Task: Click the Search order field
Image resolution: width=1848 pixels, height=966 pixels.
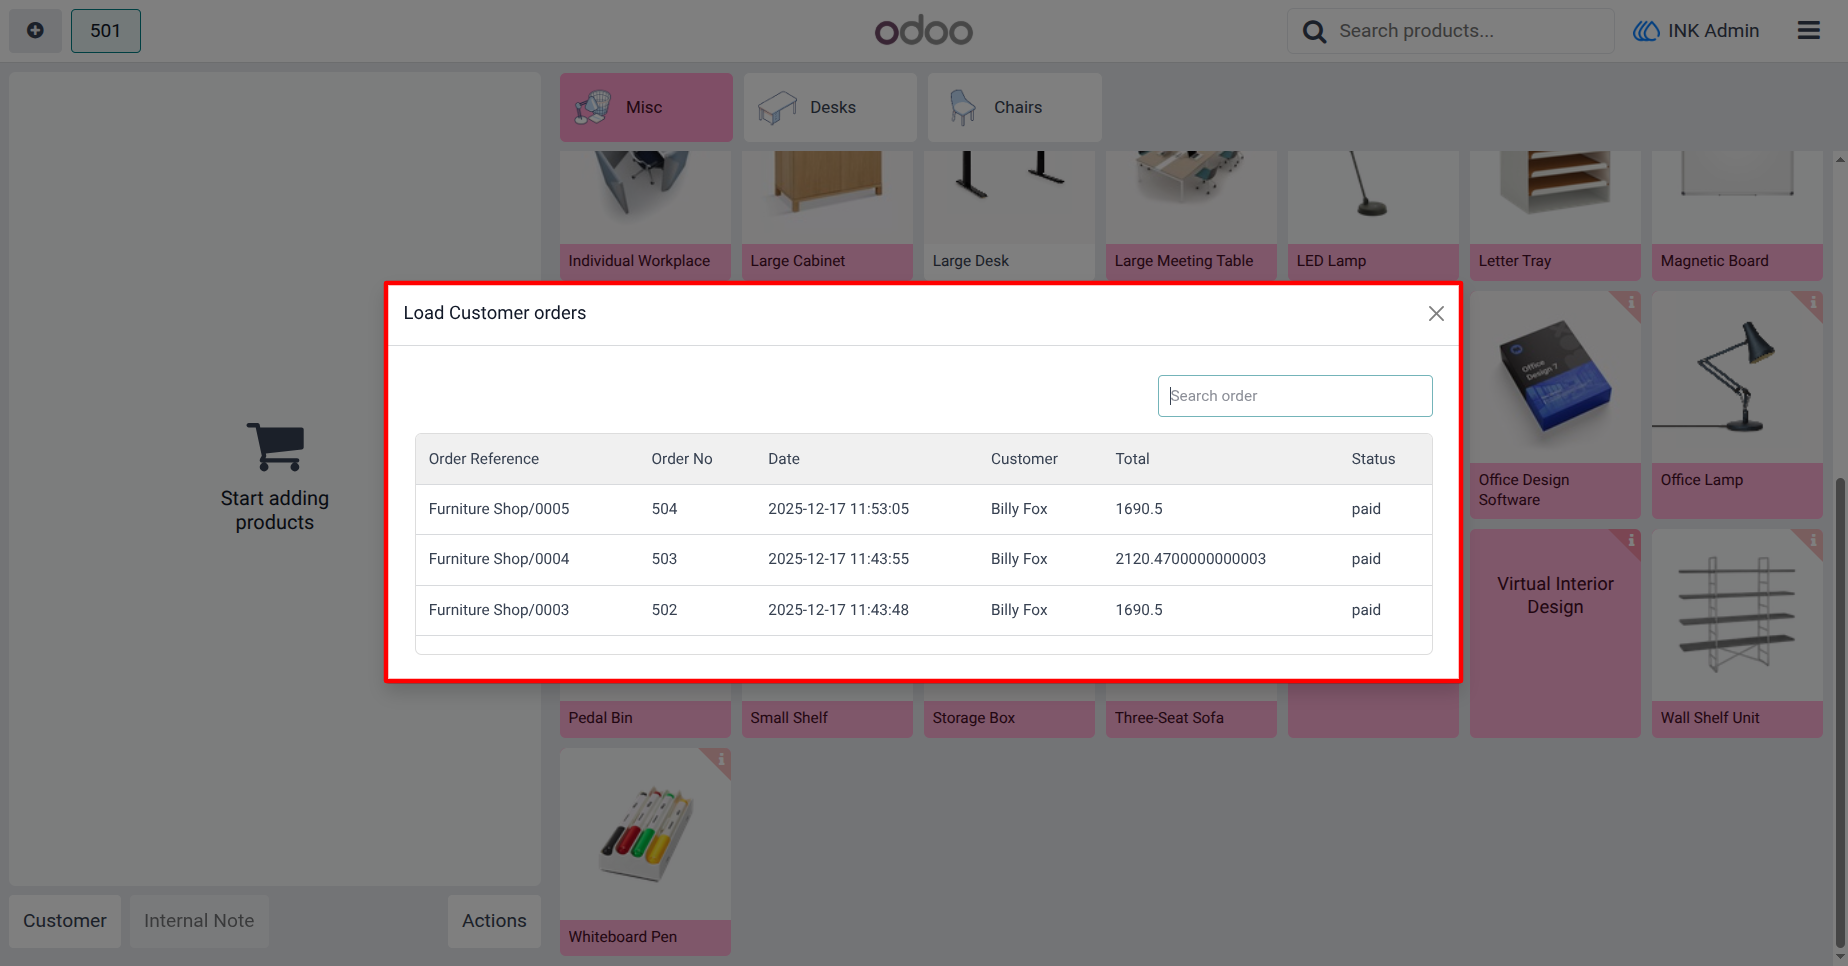Action: pyautogui.click(x=1295, y=396)
